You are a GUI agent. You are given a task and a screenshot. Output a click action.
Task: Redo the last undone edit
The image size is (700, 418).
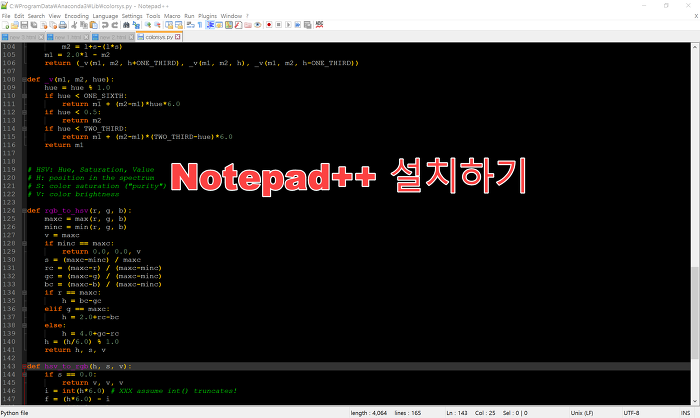(115, 25)
